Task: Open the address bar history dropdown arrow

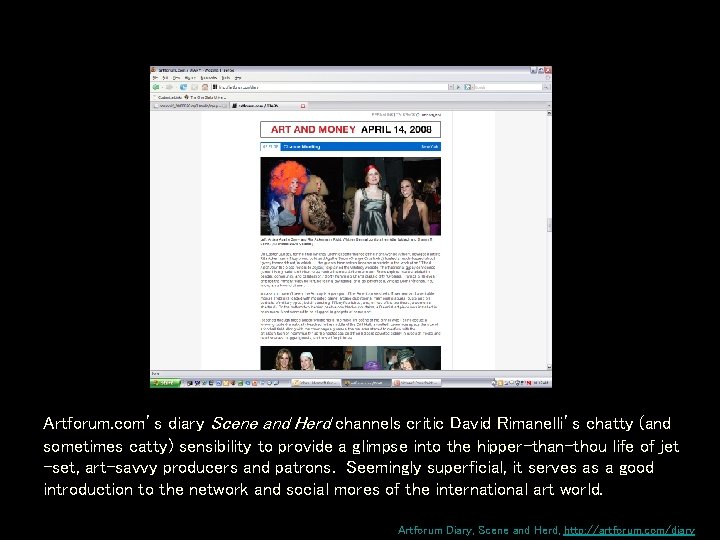Action: pos(450,87)
